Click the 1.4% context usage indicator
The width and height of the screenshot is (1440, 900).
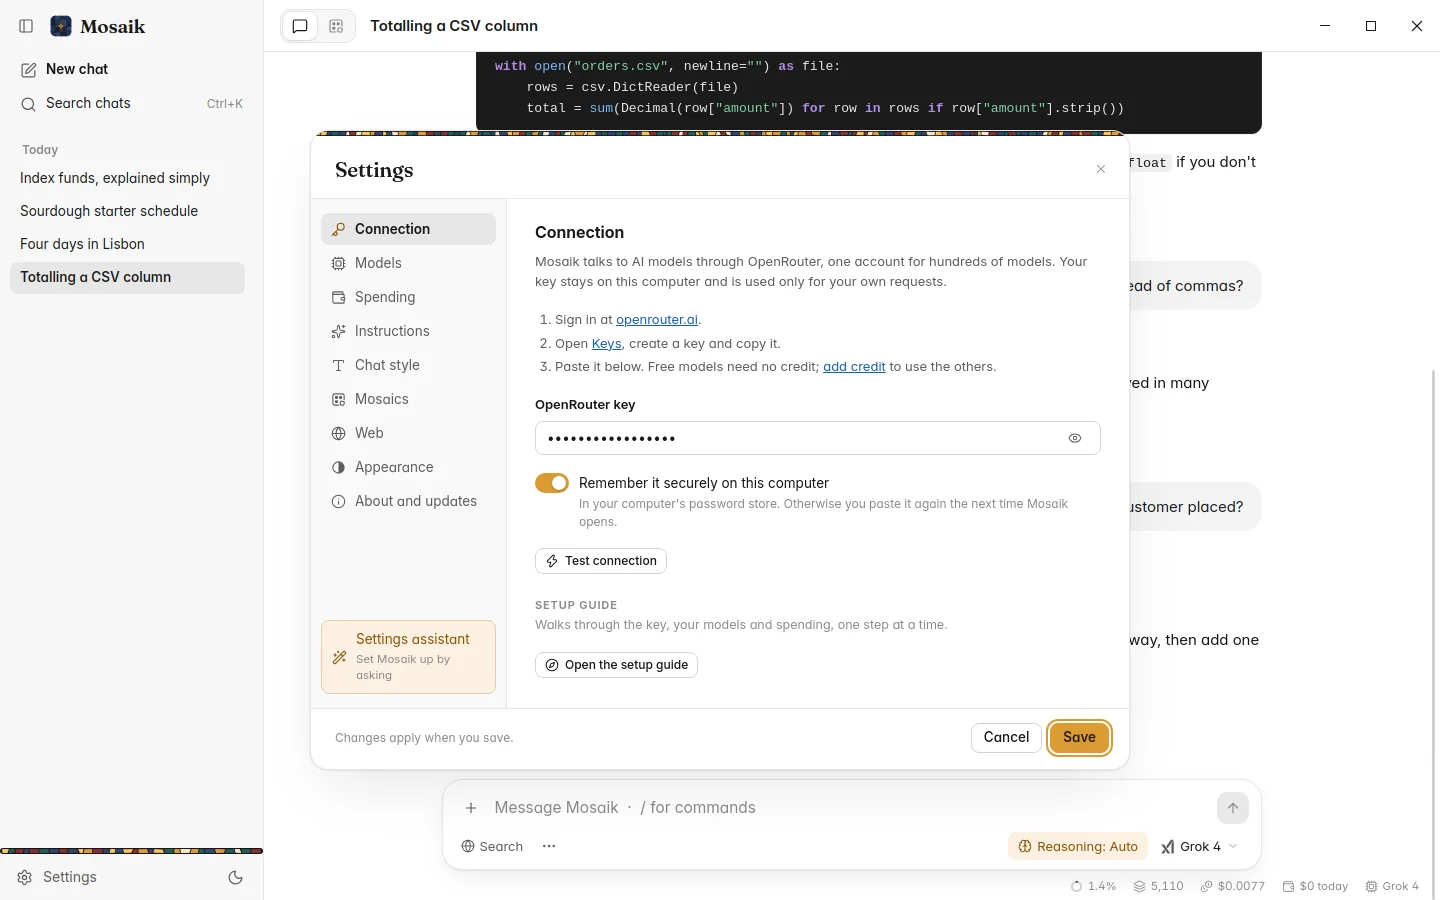[x=1093, y=886]
